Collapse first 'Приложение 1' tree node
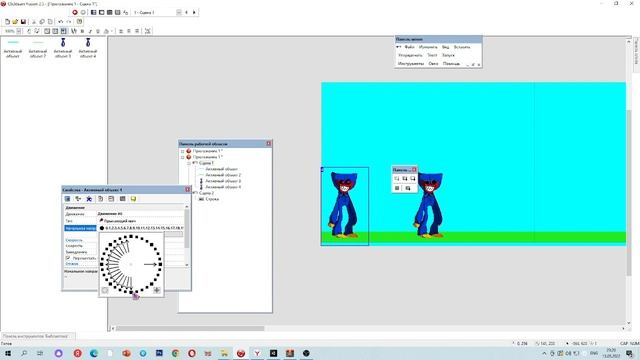The image size is (640, 360). (182, 151)
